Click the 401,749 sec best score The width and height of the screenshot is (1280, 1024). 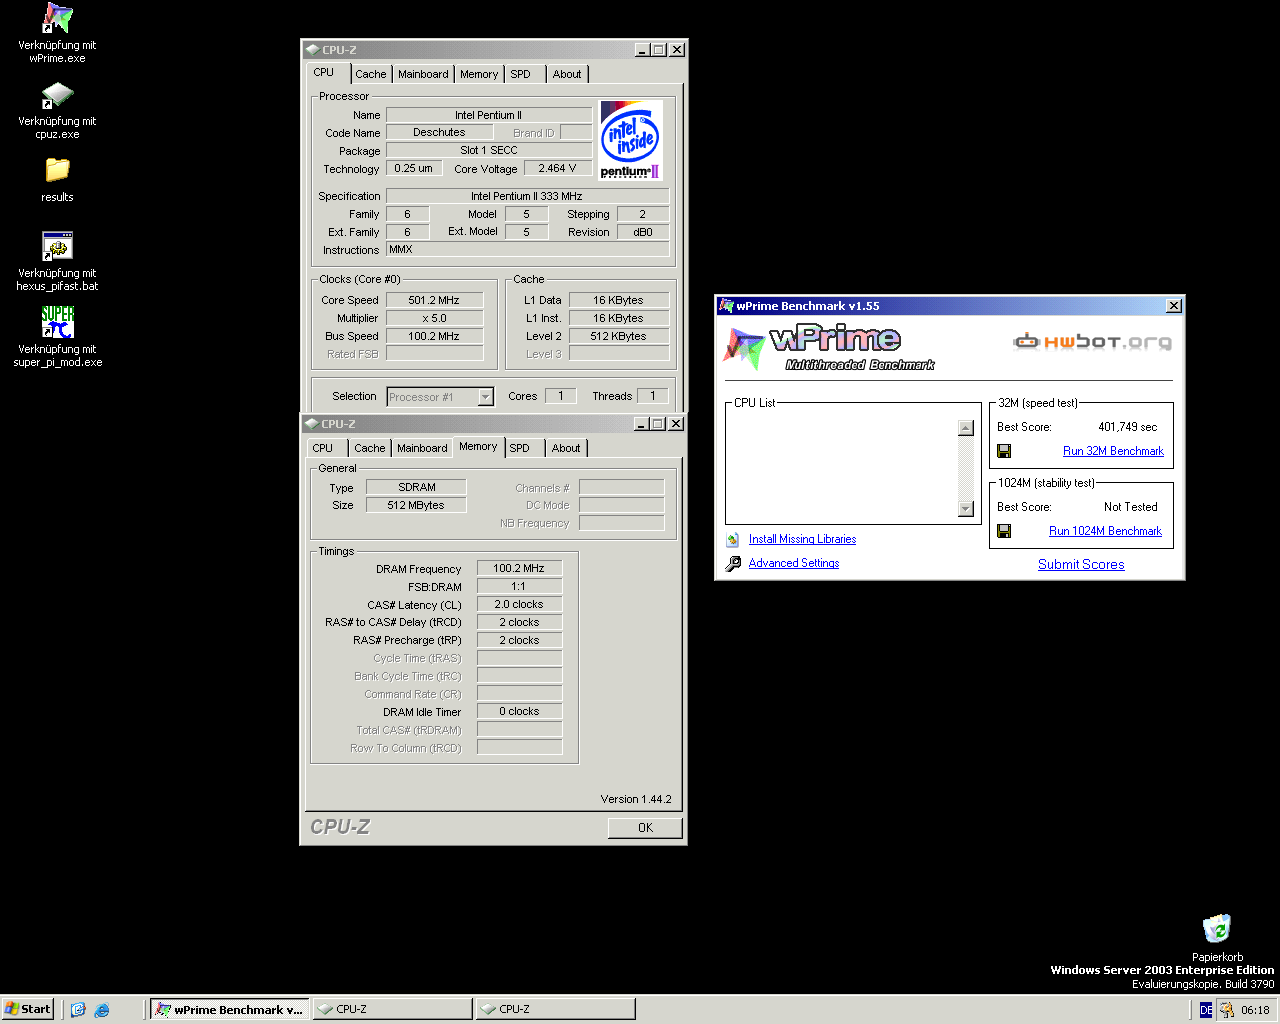coord(1127,427)
